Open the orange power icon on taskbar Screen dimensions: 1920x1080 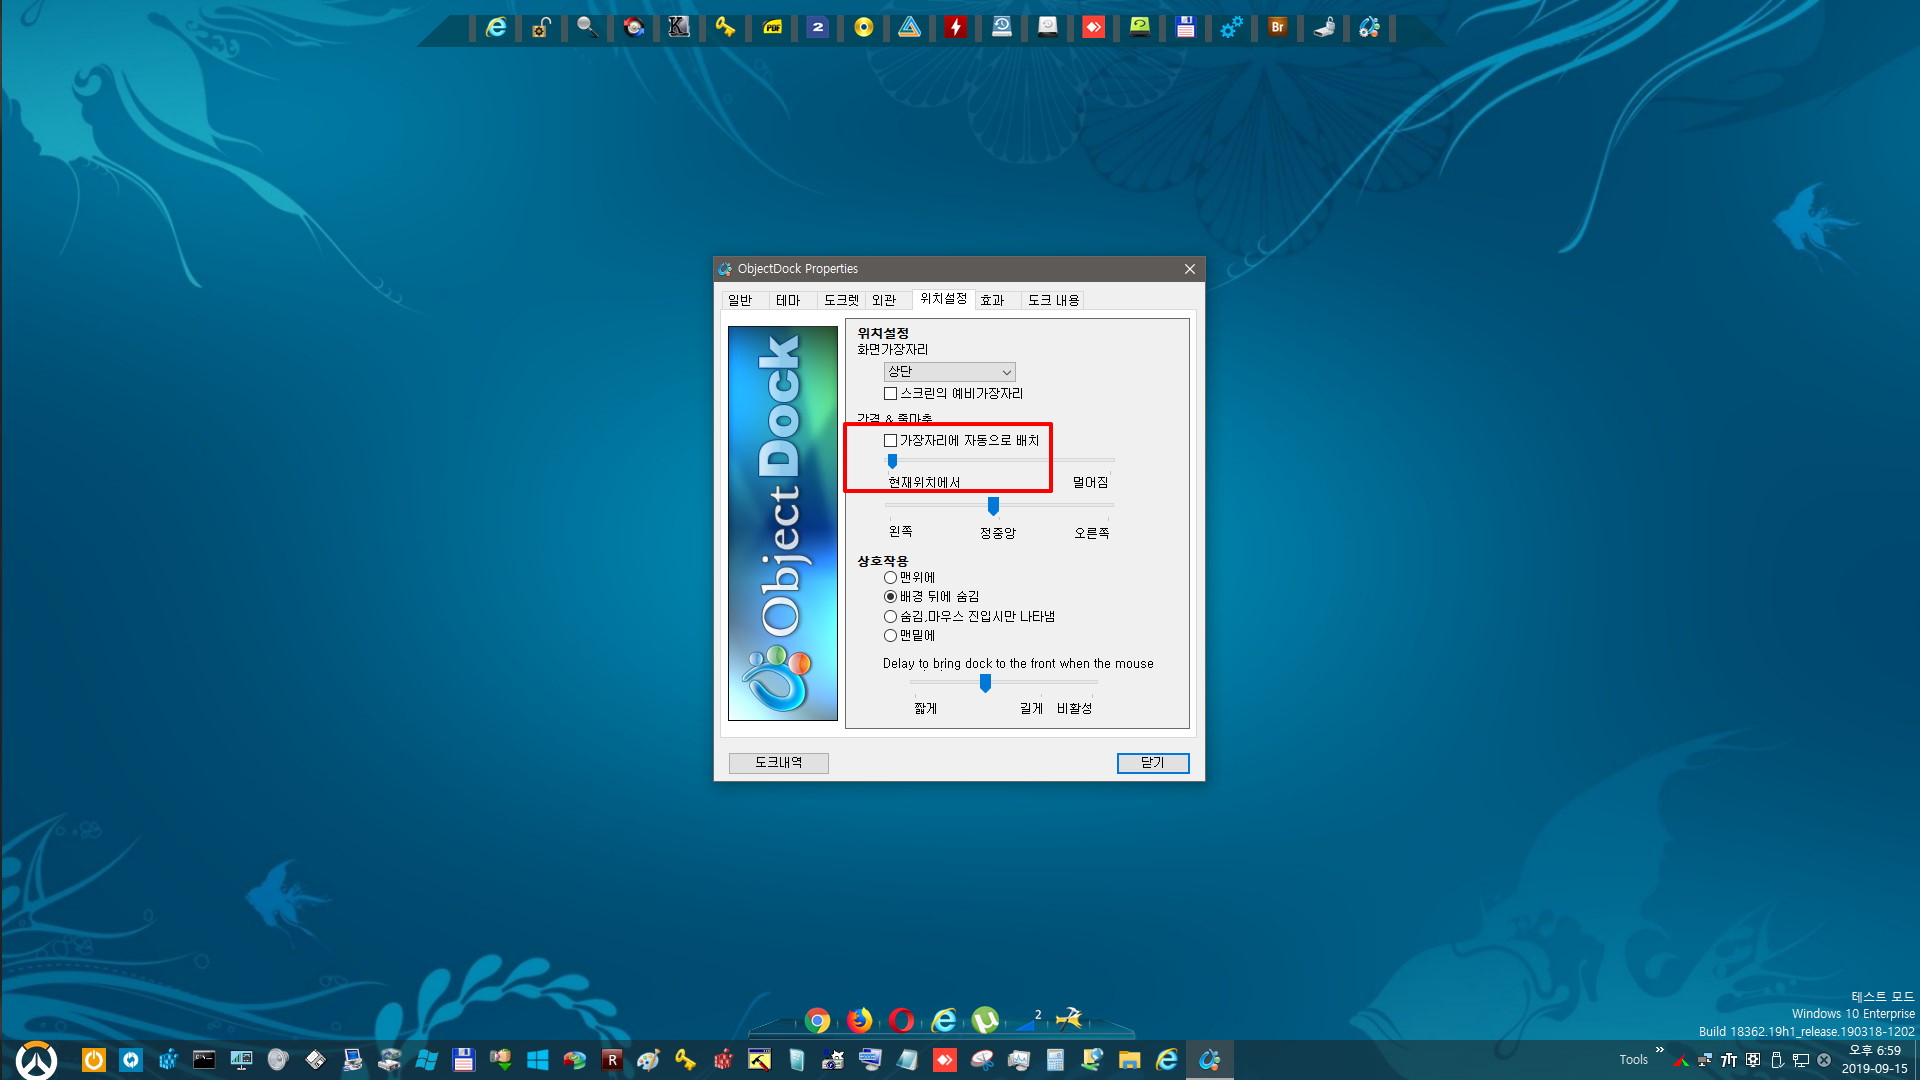pos(93,1060)
